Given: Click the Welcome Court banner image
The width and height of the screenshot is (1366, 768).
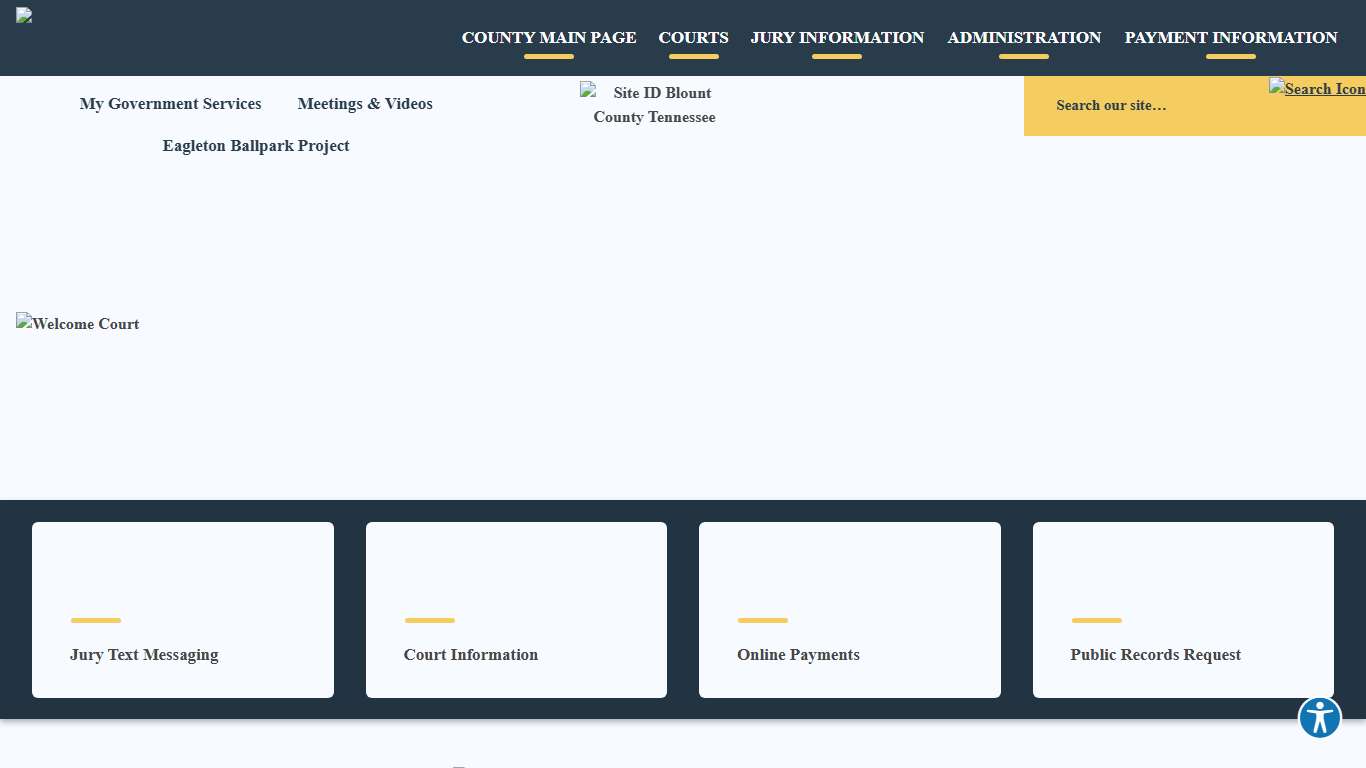Looking at the screenshot, I should click(x=77, y=324).
